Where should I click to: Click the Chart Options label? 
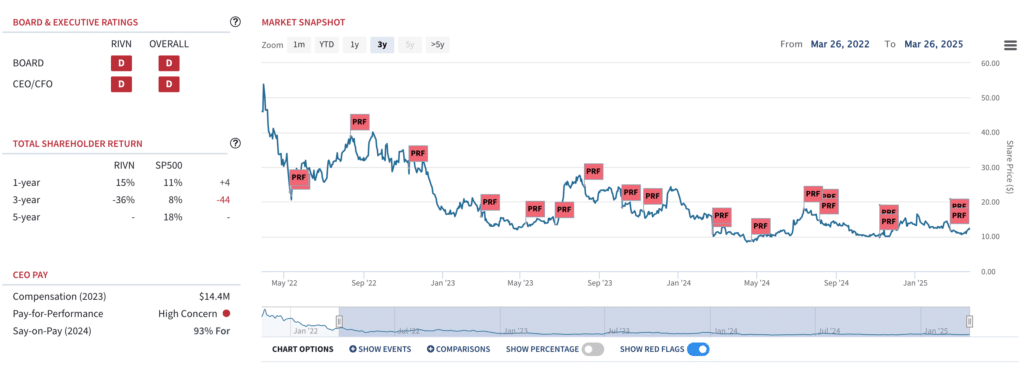(302, 349)
